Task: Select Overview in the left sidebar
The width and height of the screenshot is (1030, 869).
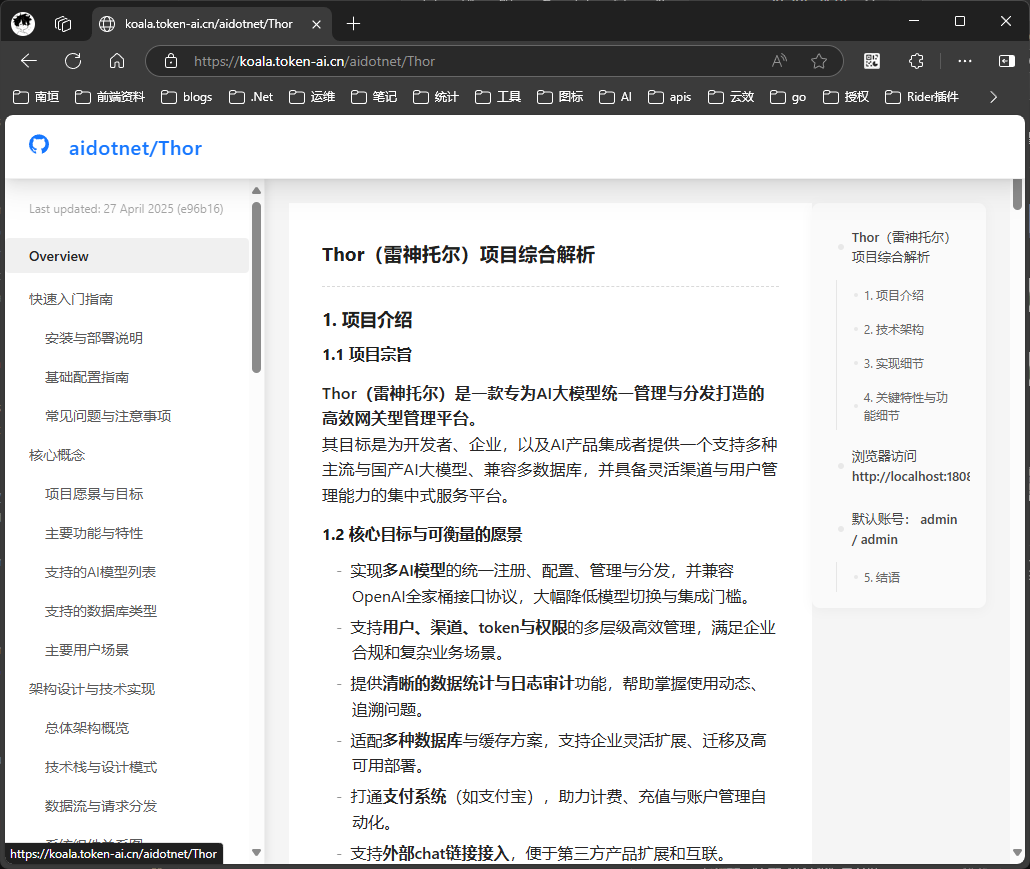Action: point(58,255)
